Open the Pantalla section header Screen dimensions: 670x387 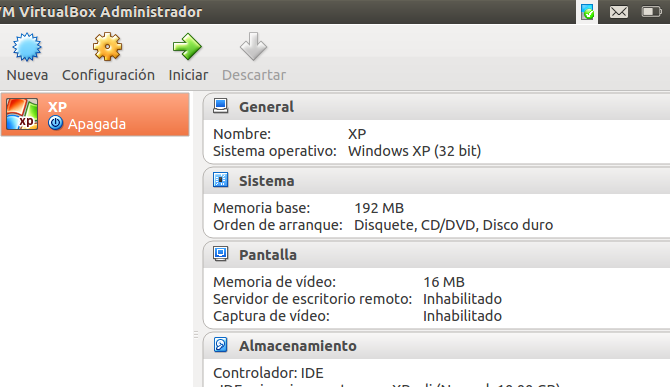click(437, 255)
